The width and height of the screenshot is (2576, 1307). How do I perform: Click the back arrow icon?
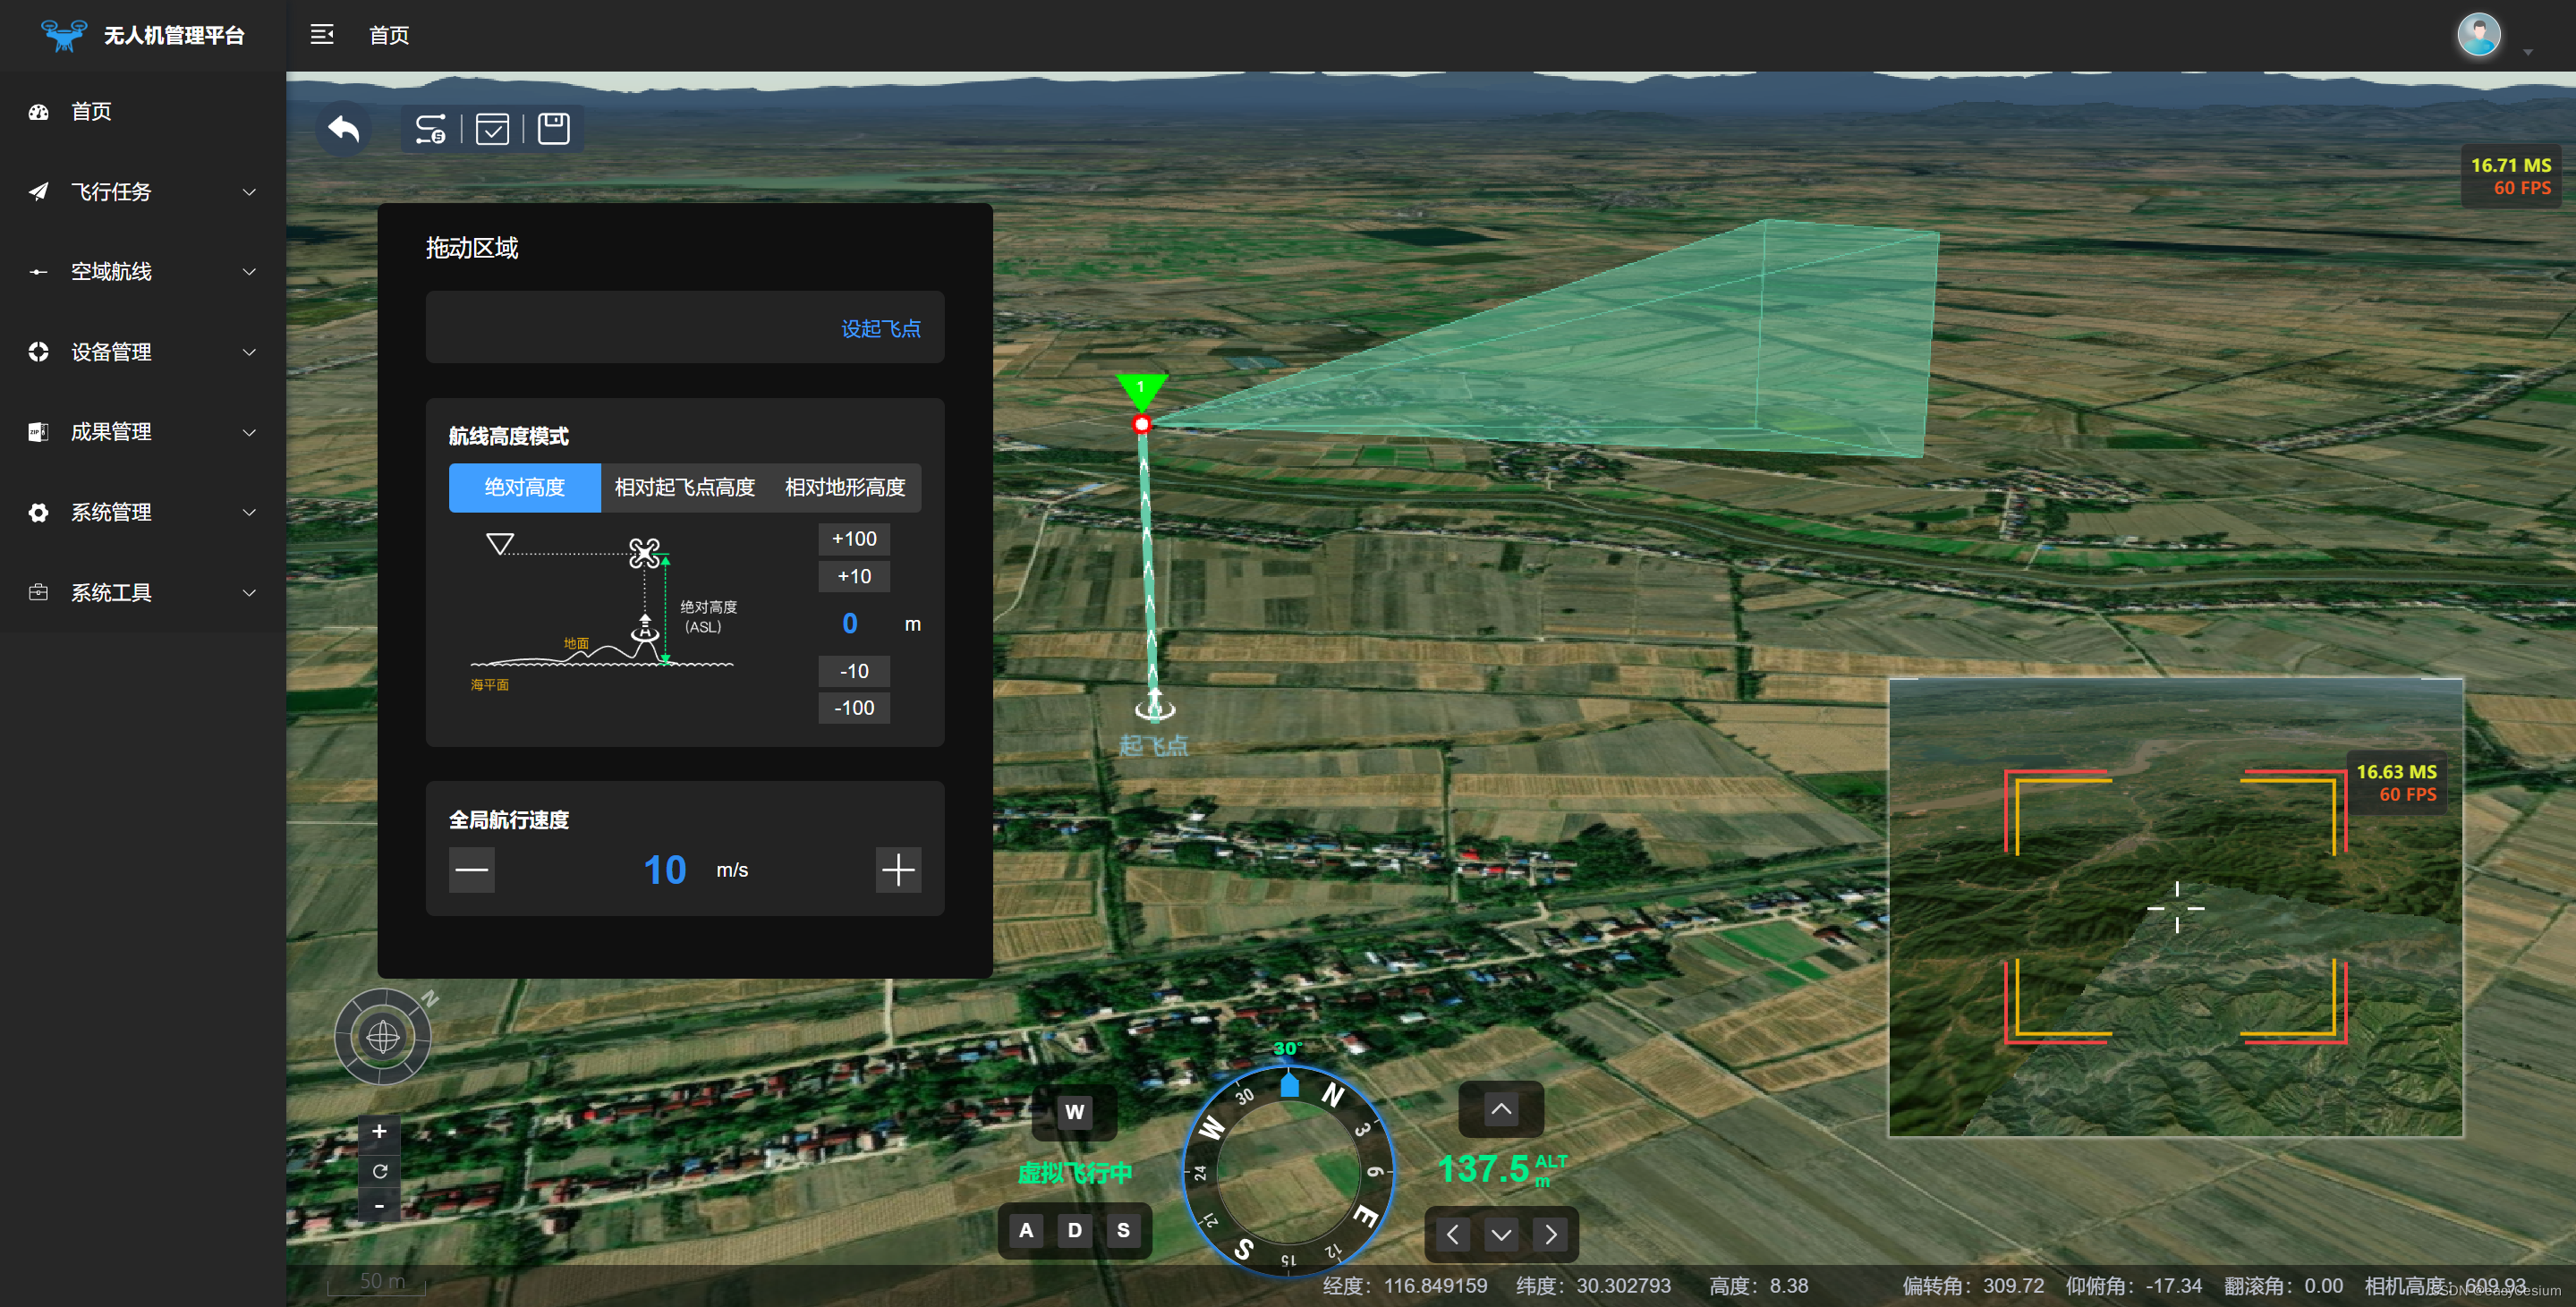pyautogui.click(x=343, y=129)
